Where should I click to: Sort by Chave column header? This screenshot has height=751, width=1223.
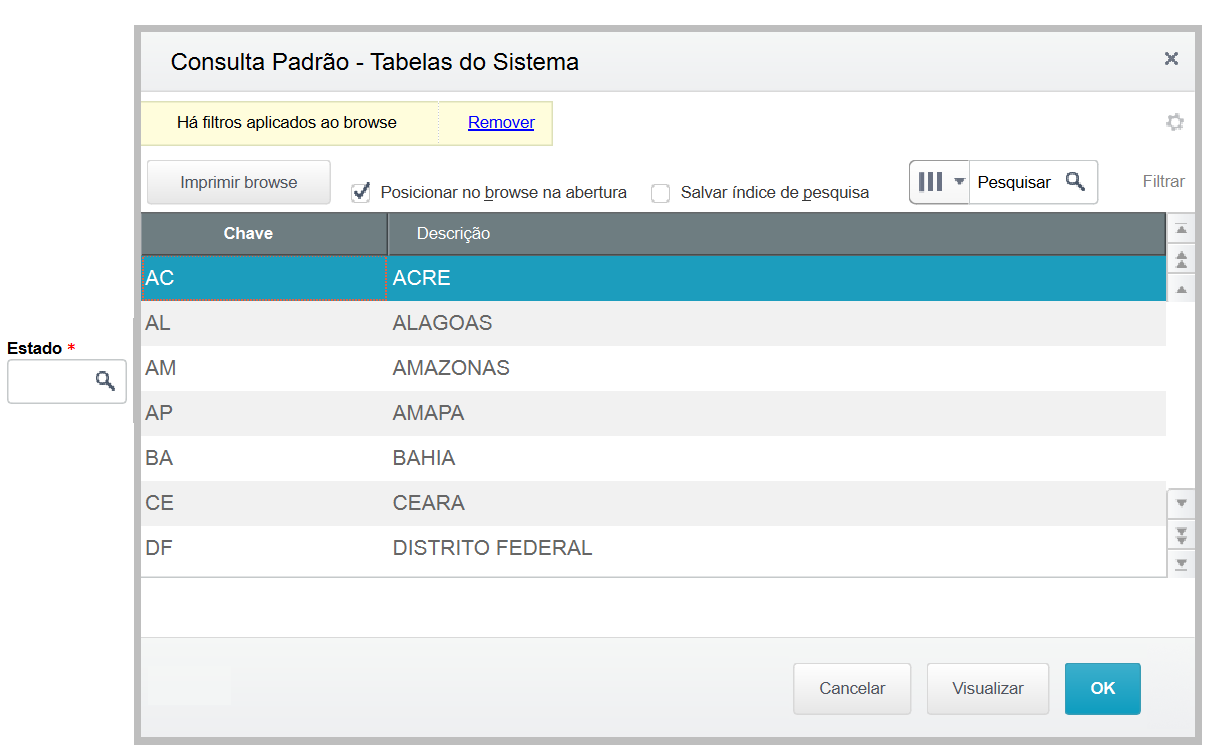click(248, 234)
